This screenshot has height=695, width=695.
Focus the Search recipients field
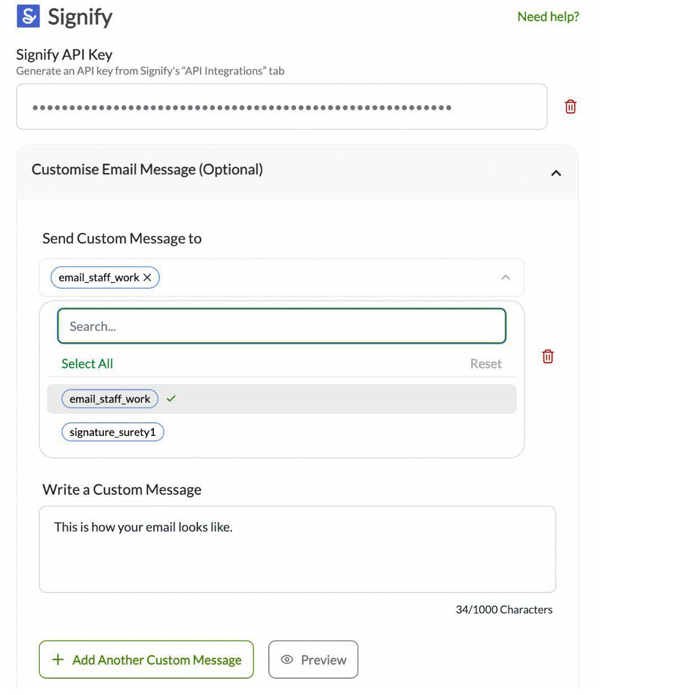pyautogui.click(x=281, y=326)
